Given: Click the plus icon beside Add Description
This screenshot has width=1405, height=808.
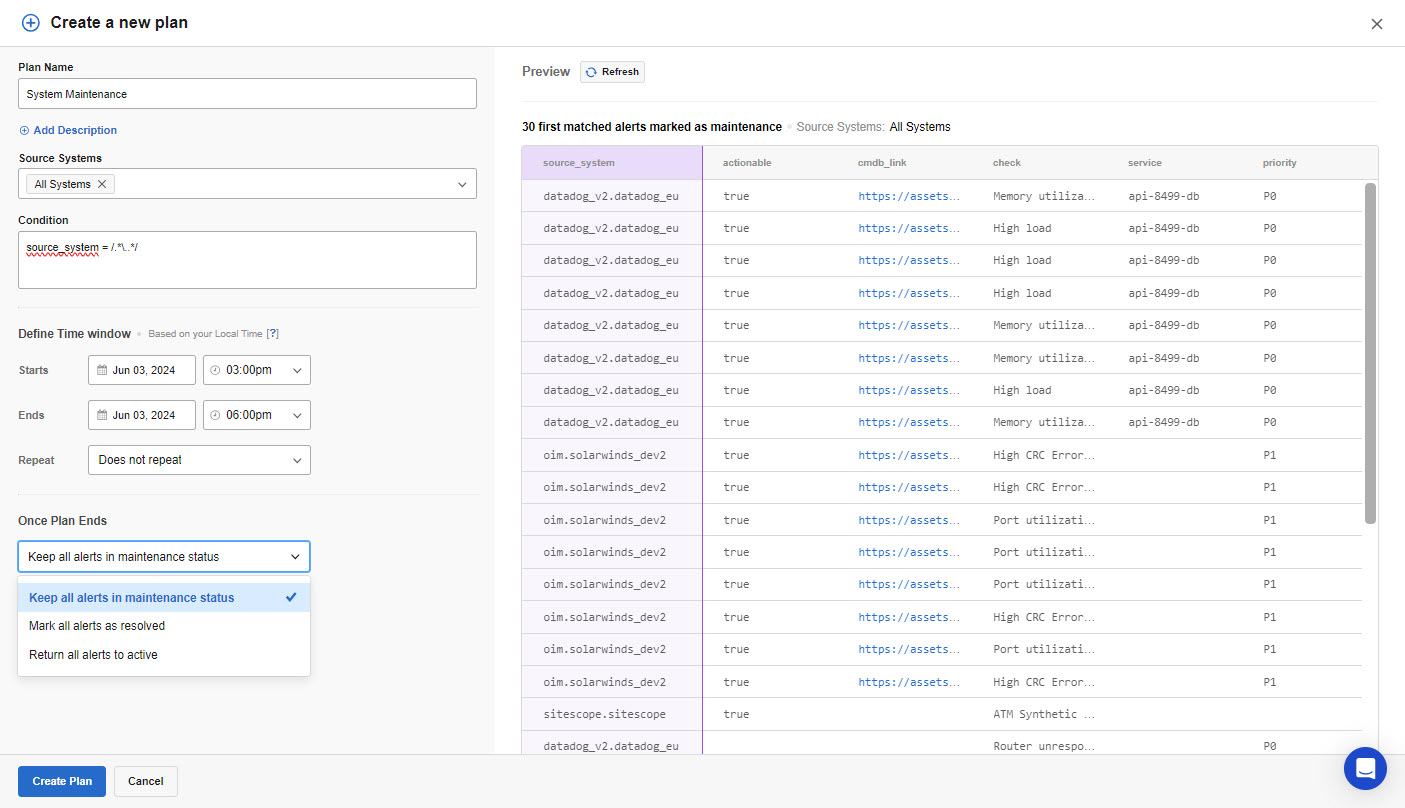Looking at the screenshot, I should coord(24,130).
